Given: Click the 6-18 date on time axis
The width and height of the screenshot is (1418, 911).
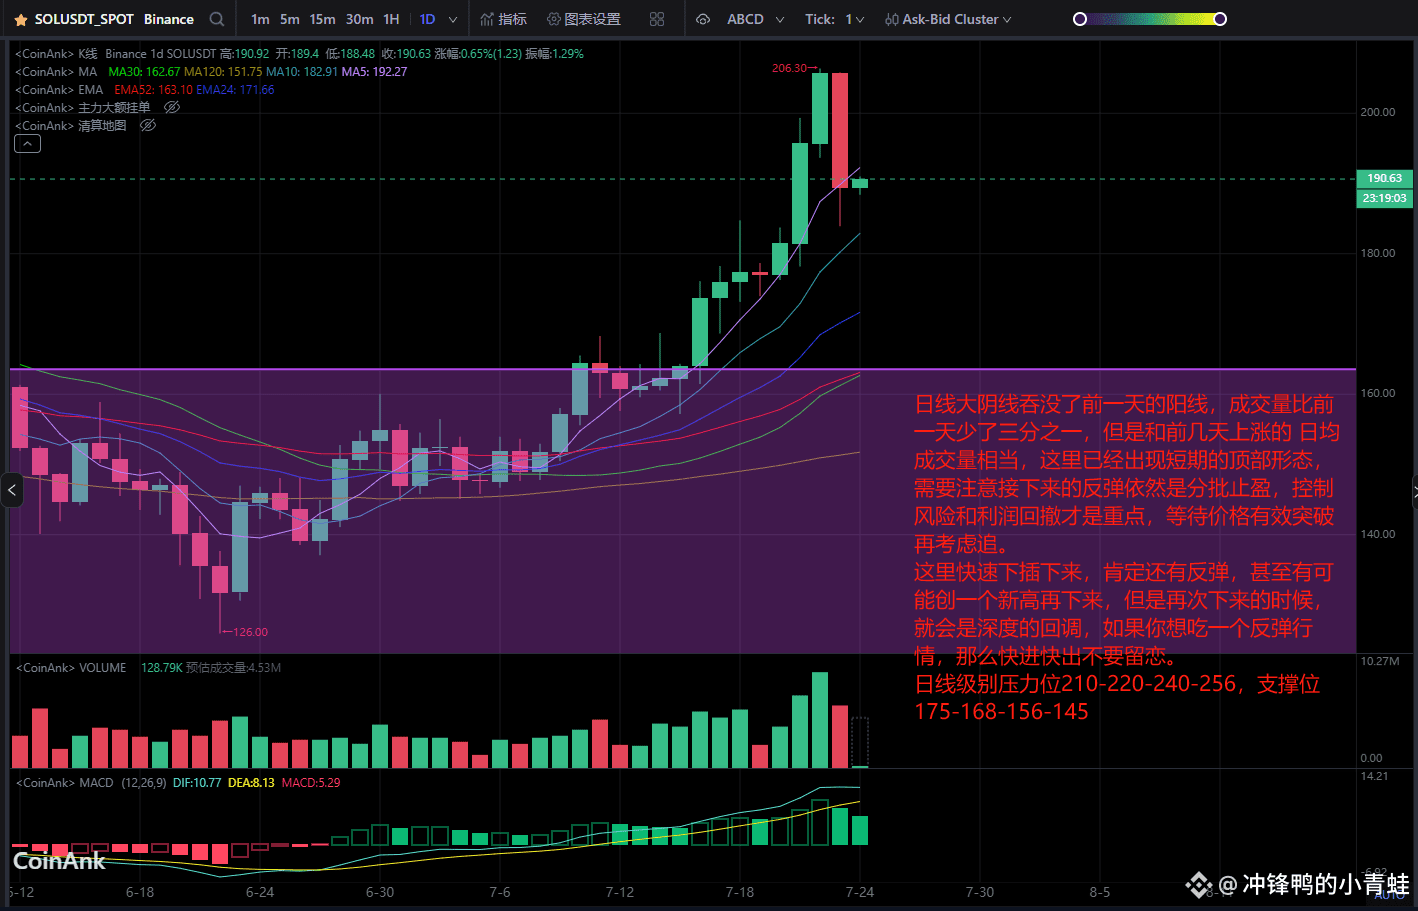Looking at the screenshot, I should click(140, 892).
